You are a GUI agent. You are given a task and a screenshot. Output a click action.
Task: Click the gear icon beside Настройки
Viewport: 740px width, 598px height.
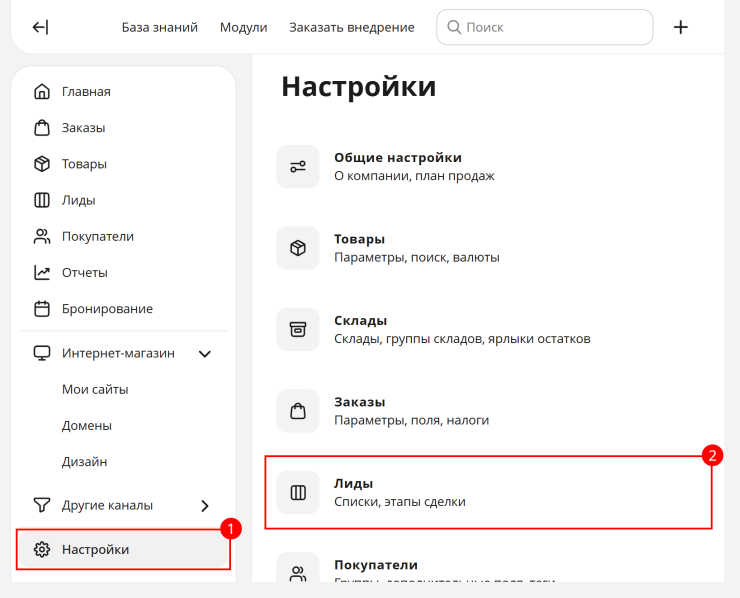click(x=42, y=549)
